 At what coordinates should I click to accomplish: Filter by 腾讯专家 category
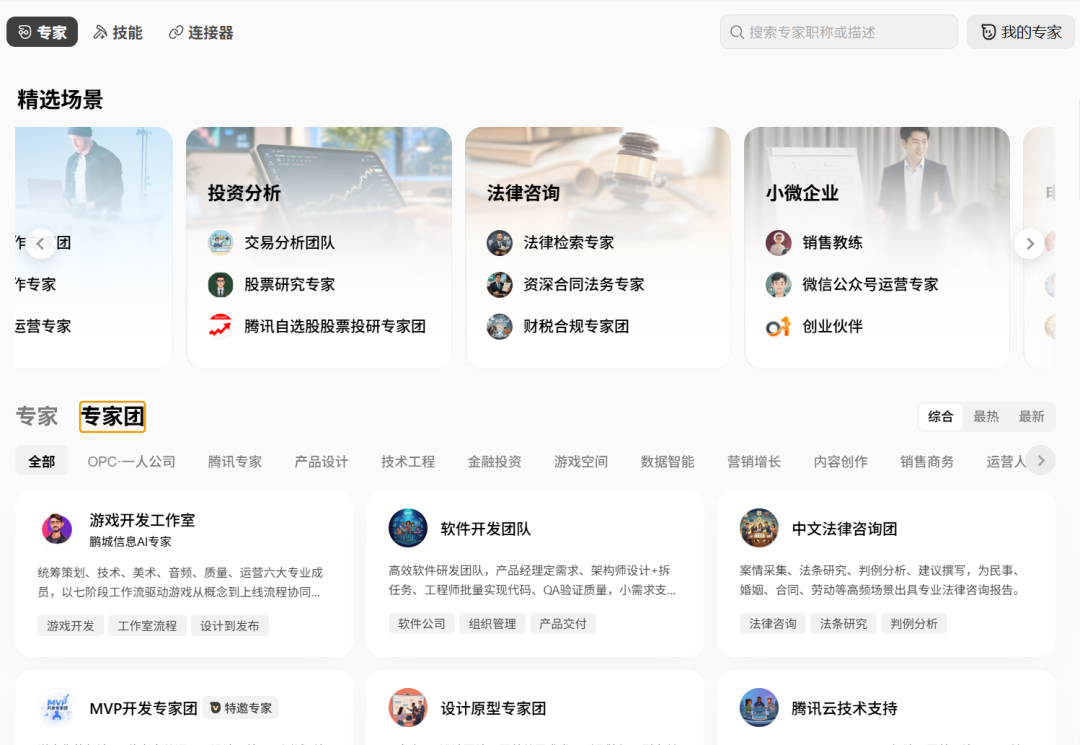click(235, 461)
